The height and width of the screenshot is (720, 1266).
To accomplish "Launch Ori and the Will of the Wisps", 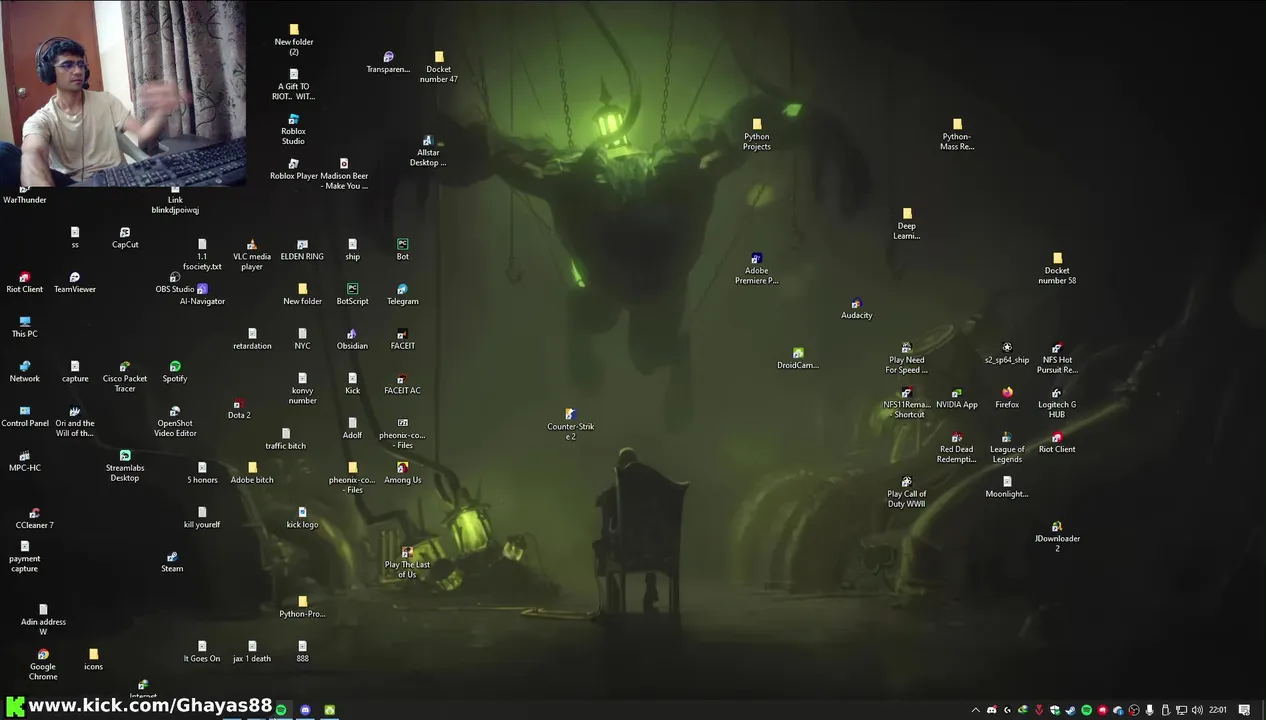I will 75,421.
